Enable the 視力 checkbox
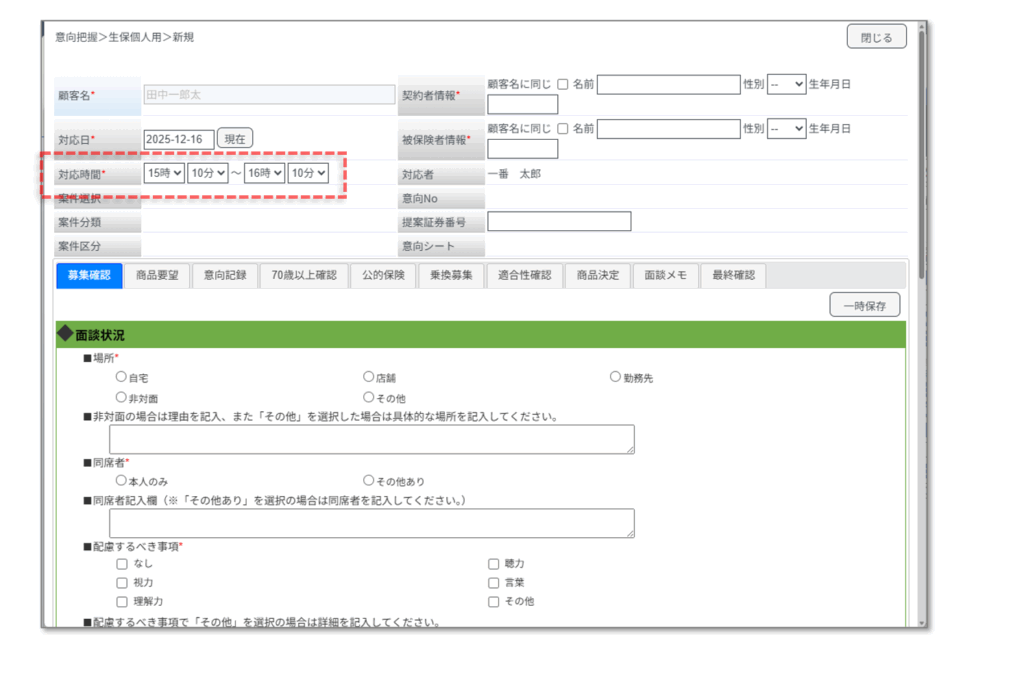Viewport: 1024px width, 686px height. pyautogui.click(x=122, y=583)
